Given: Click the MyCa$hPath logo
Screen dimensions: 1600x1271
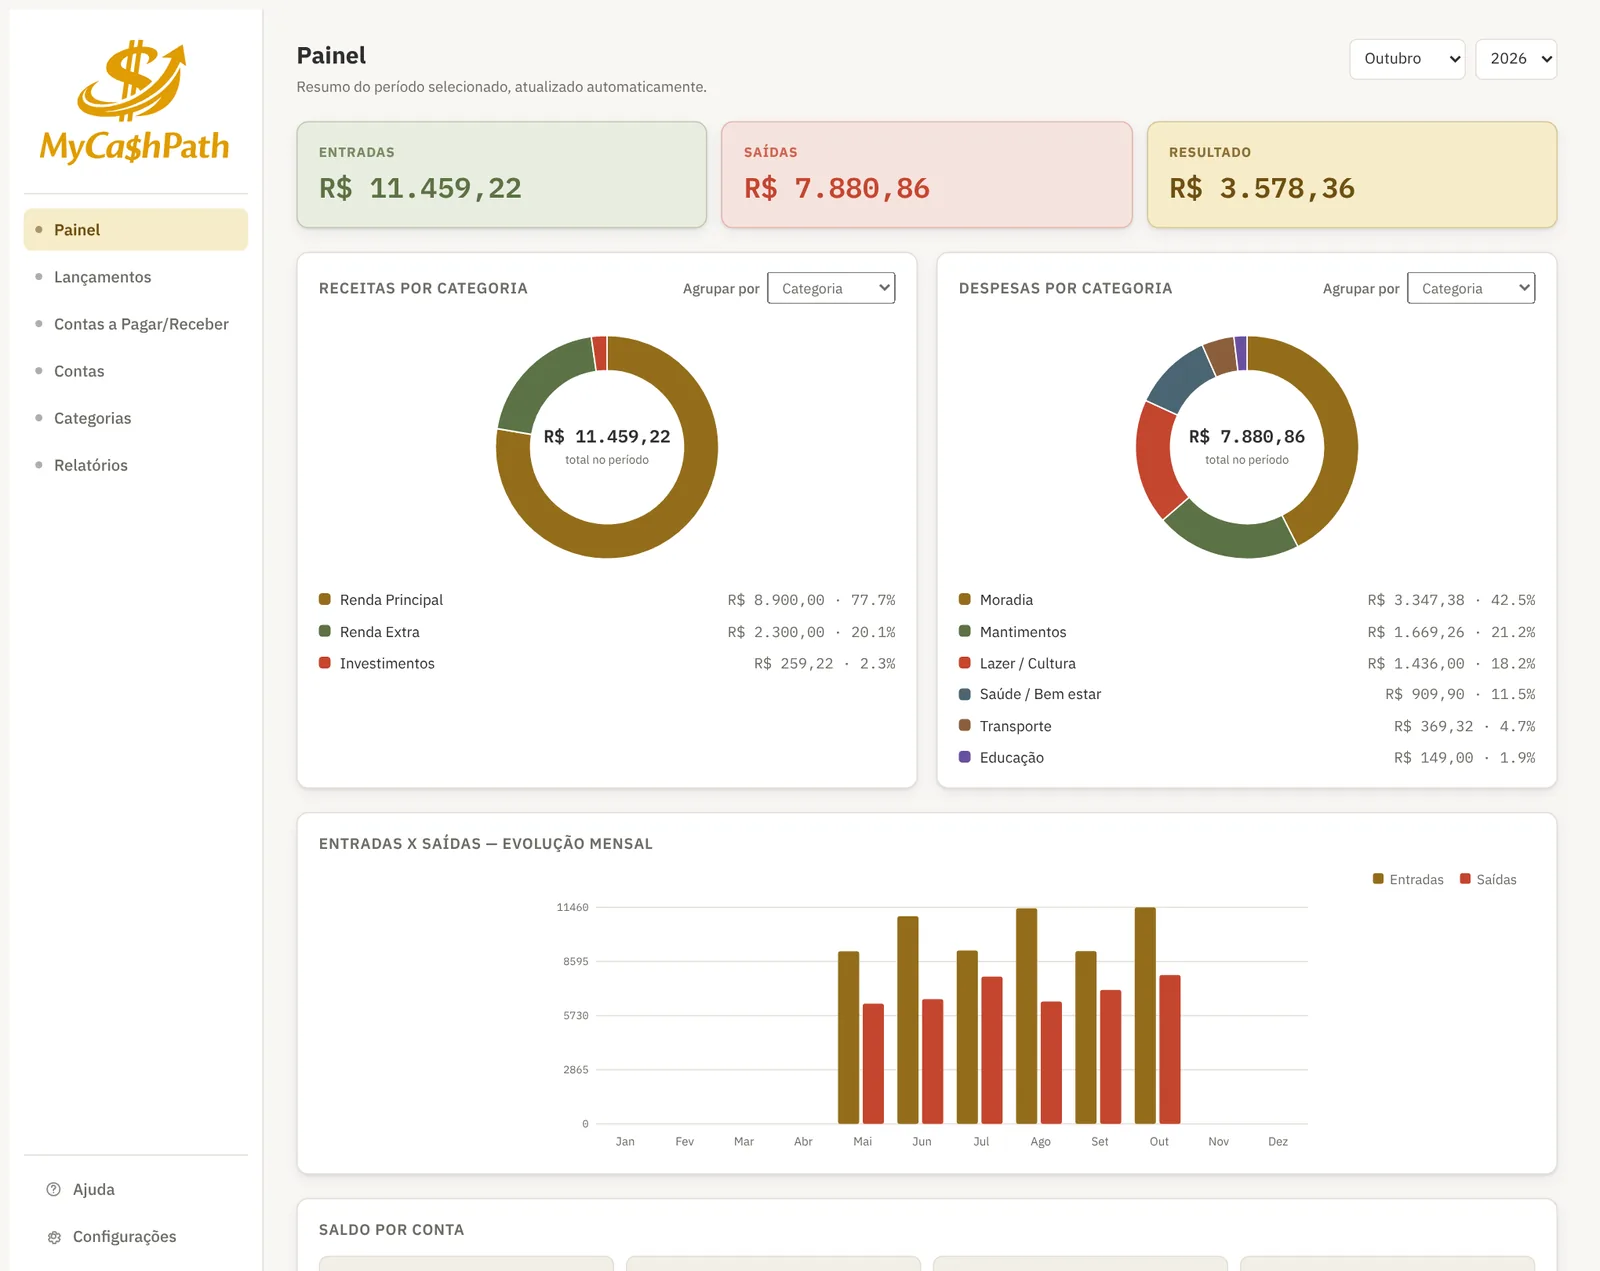Looking at the screenshot, I should click(x=135, y=102).
